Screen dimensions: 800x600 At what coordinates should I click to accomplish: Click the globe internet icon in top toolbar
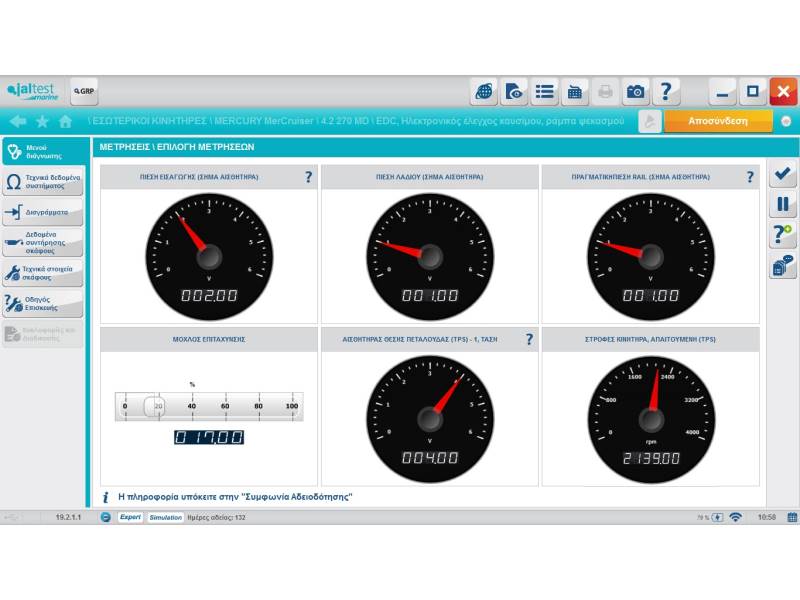484,92
